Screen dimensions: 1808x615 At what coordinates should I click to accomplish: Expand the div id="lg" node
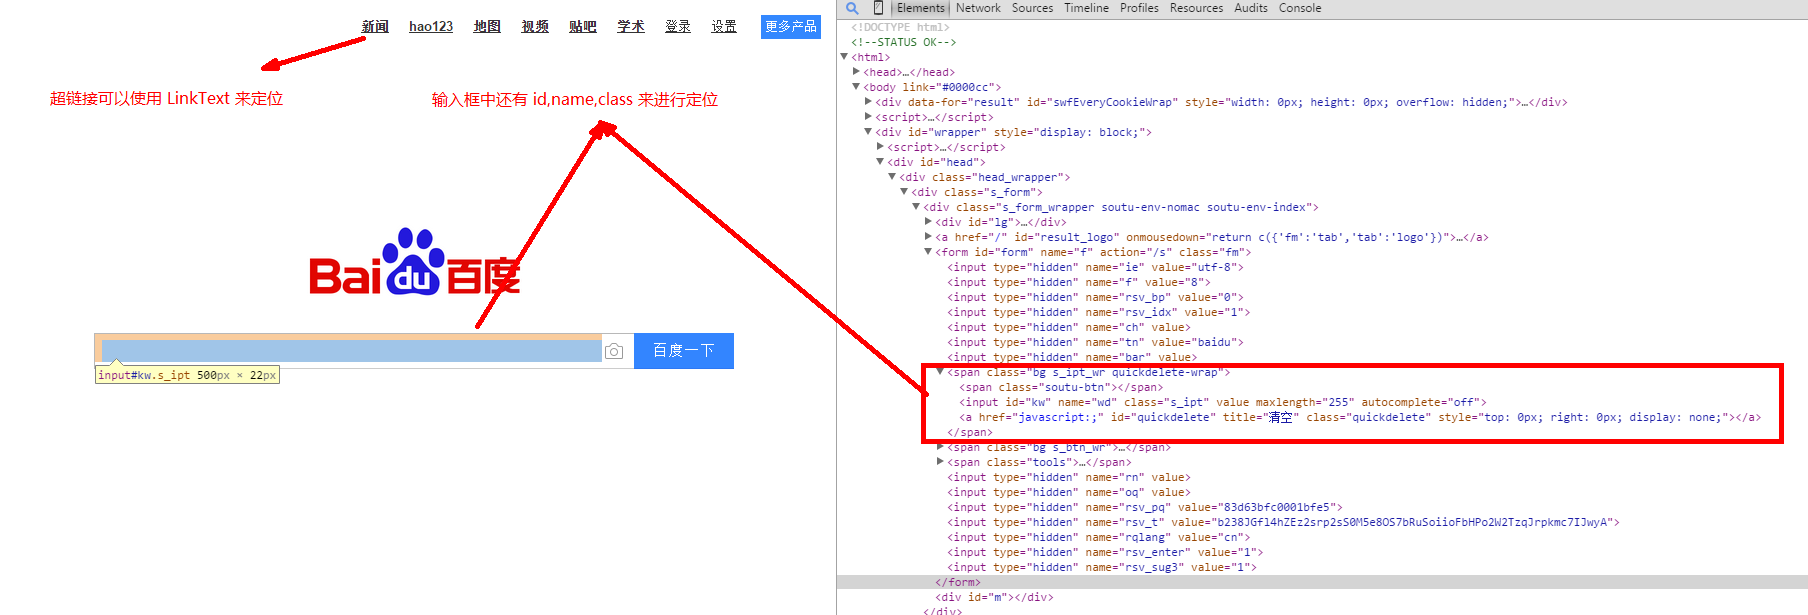(x=928, y=222)
